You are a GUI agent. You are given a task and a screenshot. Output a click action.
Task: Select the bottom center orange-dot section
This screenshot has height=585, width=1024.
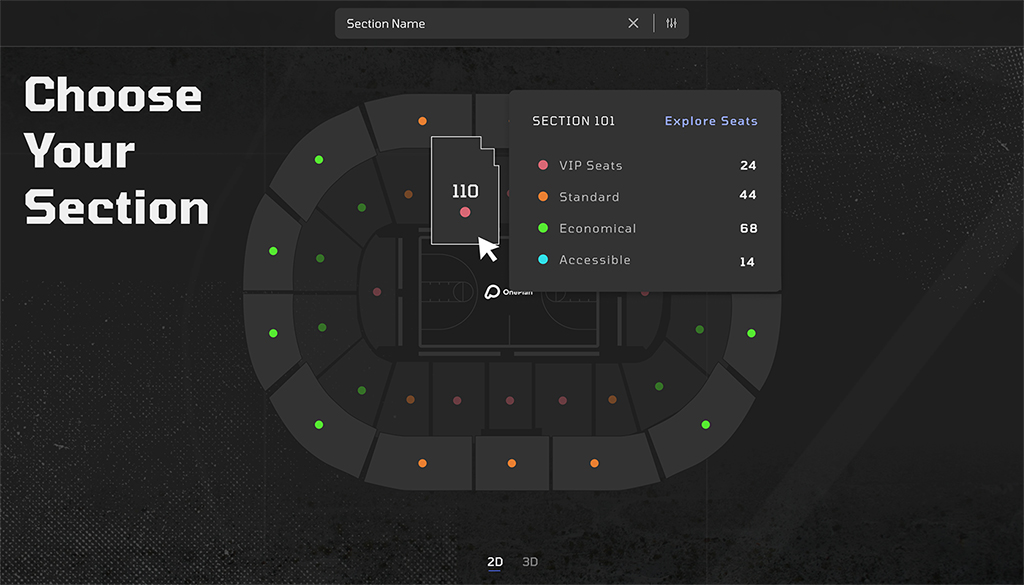pyautogui.click(x=512, y=464)
